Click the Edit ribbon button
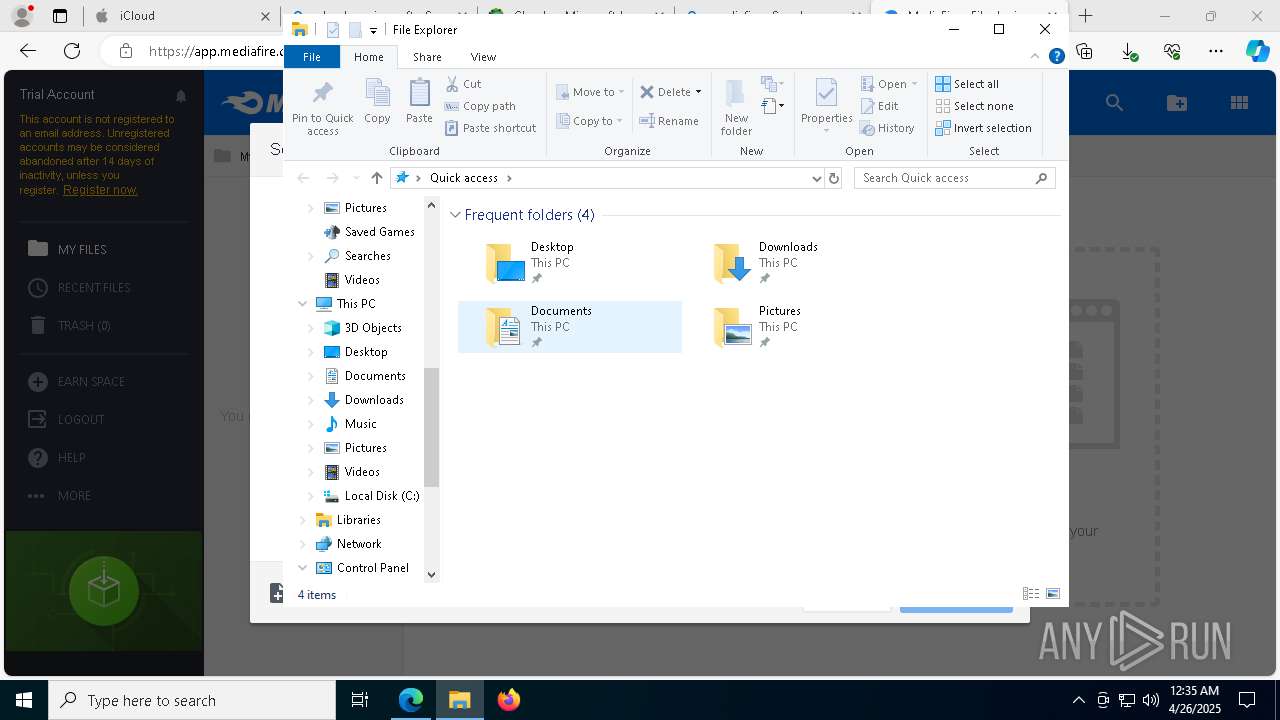The width and height of the screenshot is (1280, 720). 880,106
